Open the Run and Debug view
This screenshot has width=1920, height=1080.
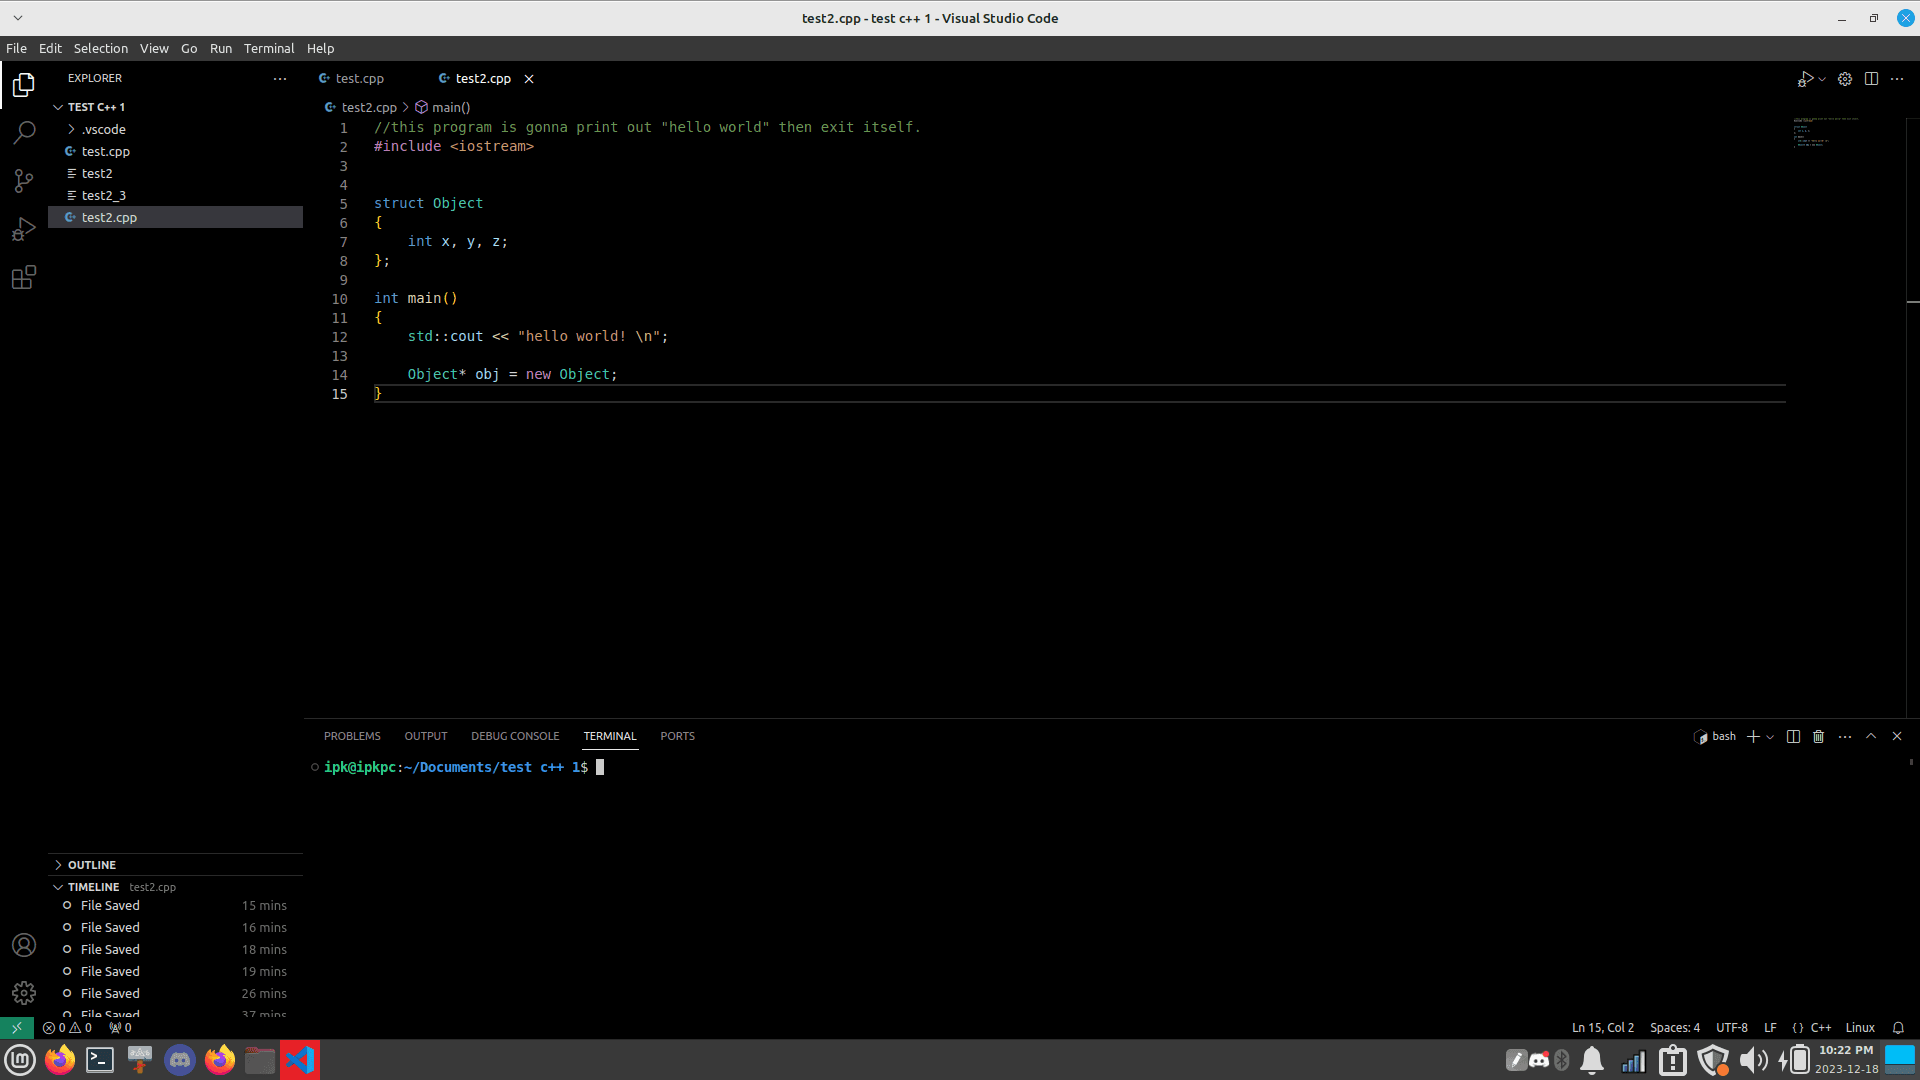pyautogui.click(x=24, y=229)
